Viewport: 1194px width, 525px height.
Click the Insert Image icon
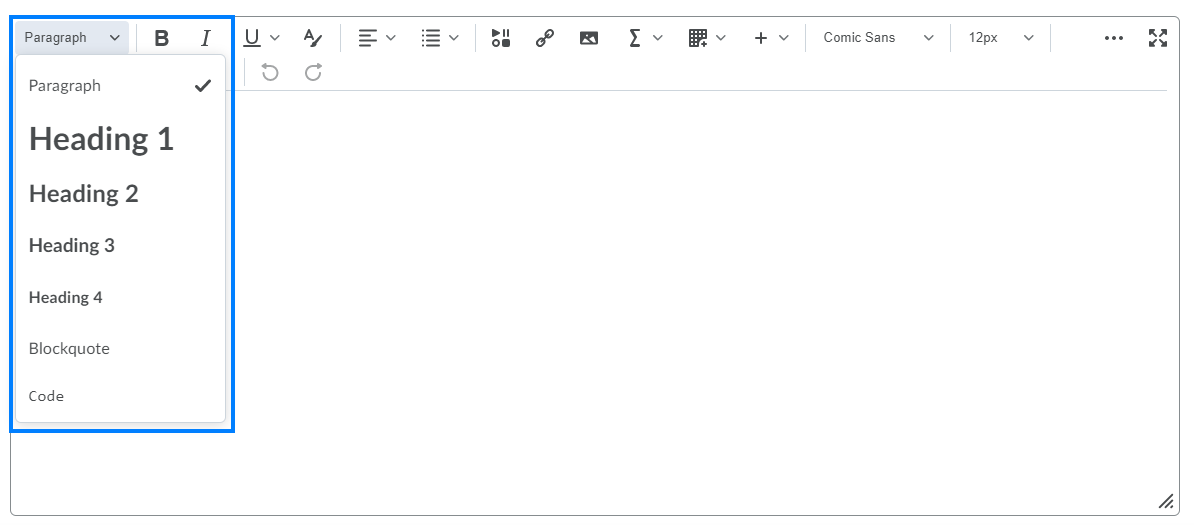click(x=589, y=38)
